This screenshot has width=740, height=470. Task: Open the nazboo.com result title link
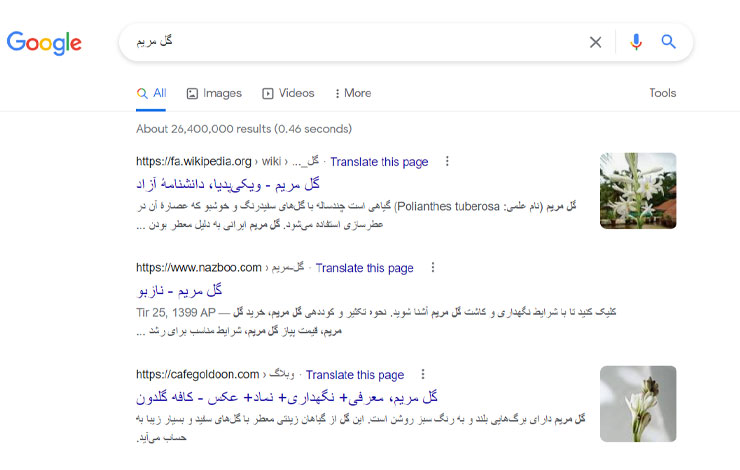[x=179, y=290]
